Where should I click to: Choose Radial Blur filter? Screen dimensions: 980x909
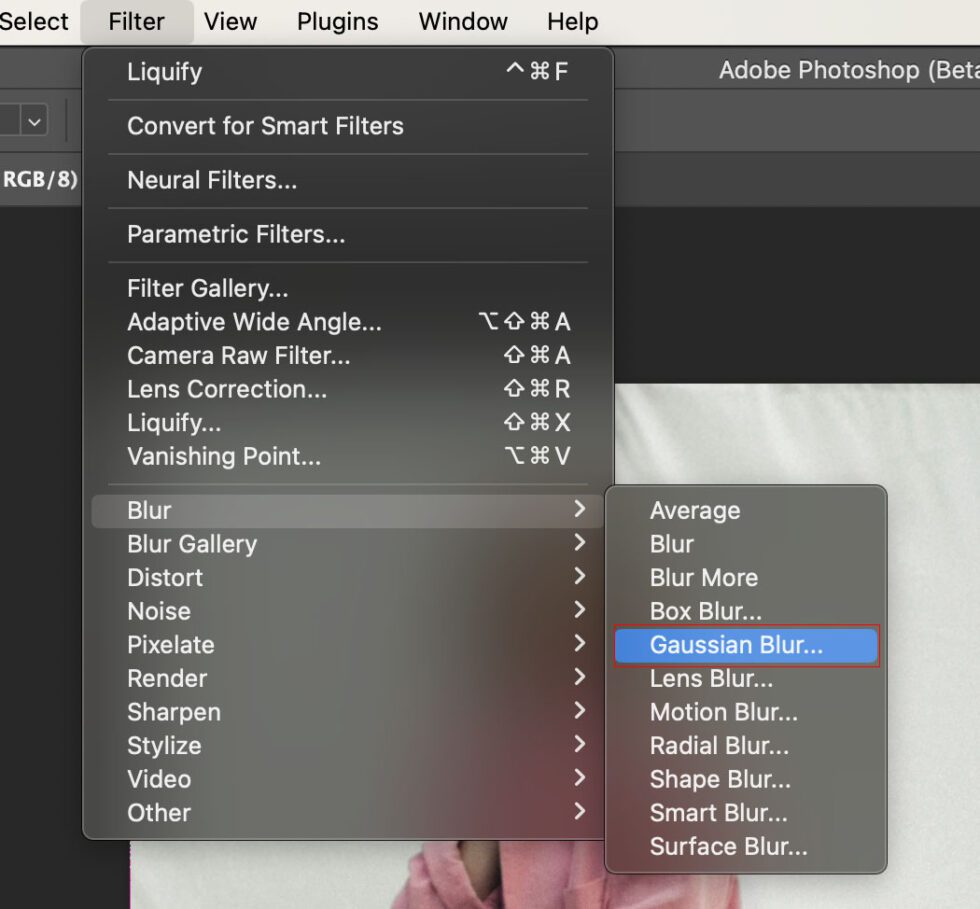[x=719, y=745]
